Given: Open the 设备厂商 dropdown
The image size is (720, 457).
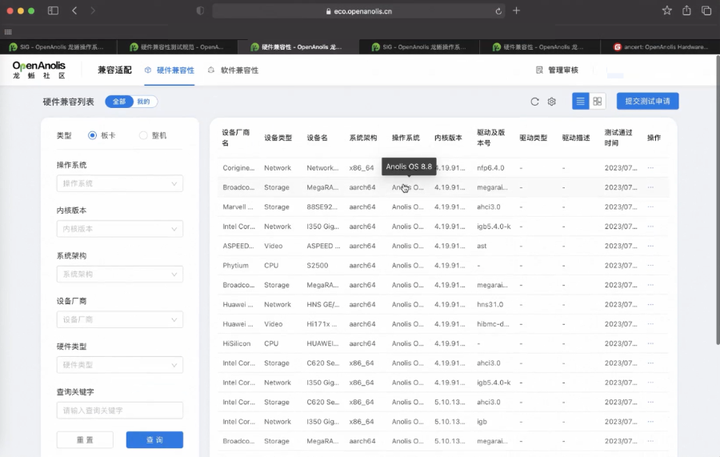Looking at the screenshot, I should point(120,319).
